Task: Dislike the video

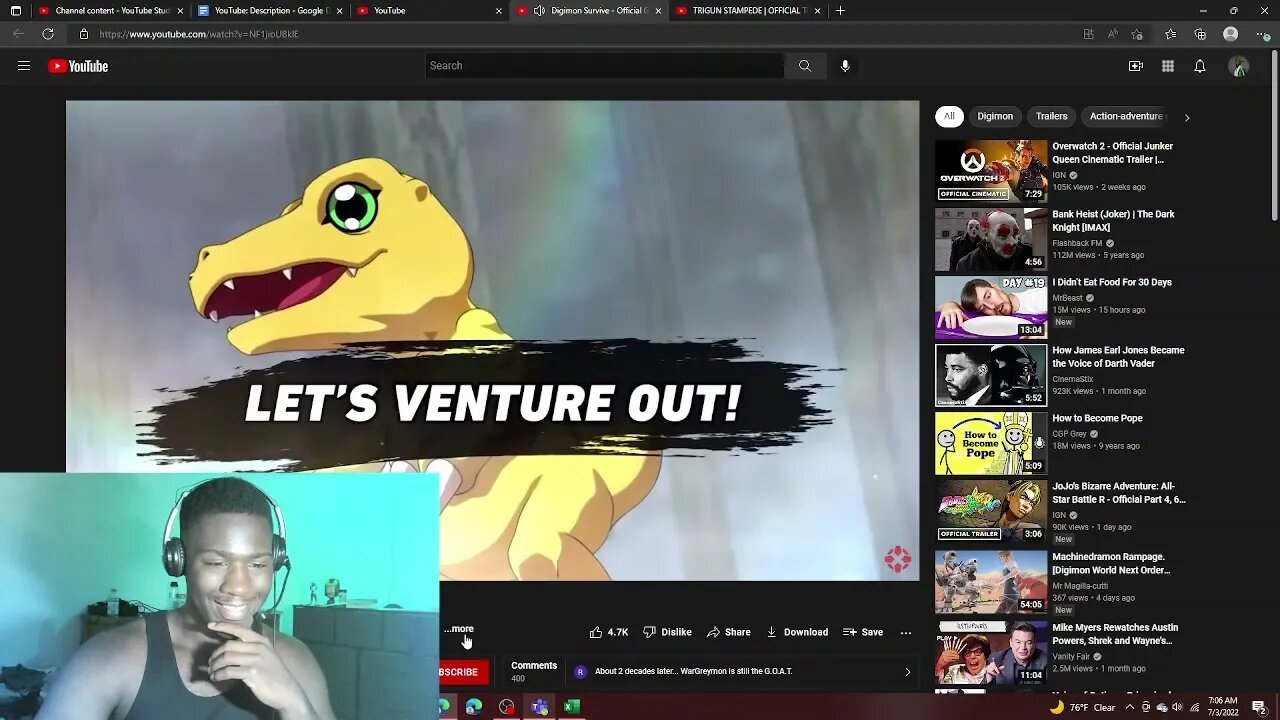Action: coord(667,632)
